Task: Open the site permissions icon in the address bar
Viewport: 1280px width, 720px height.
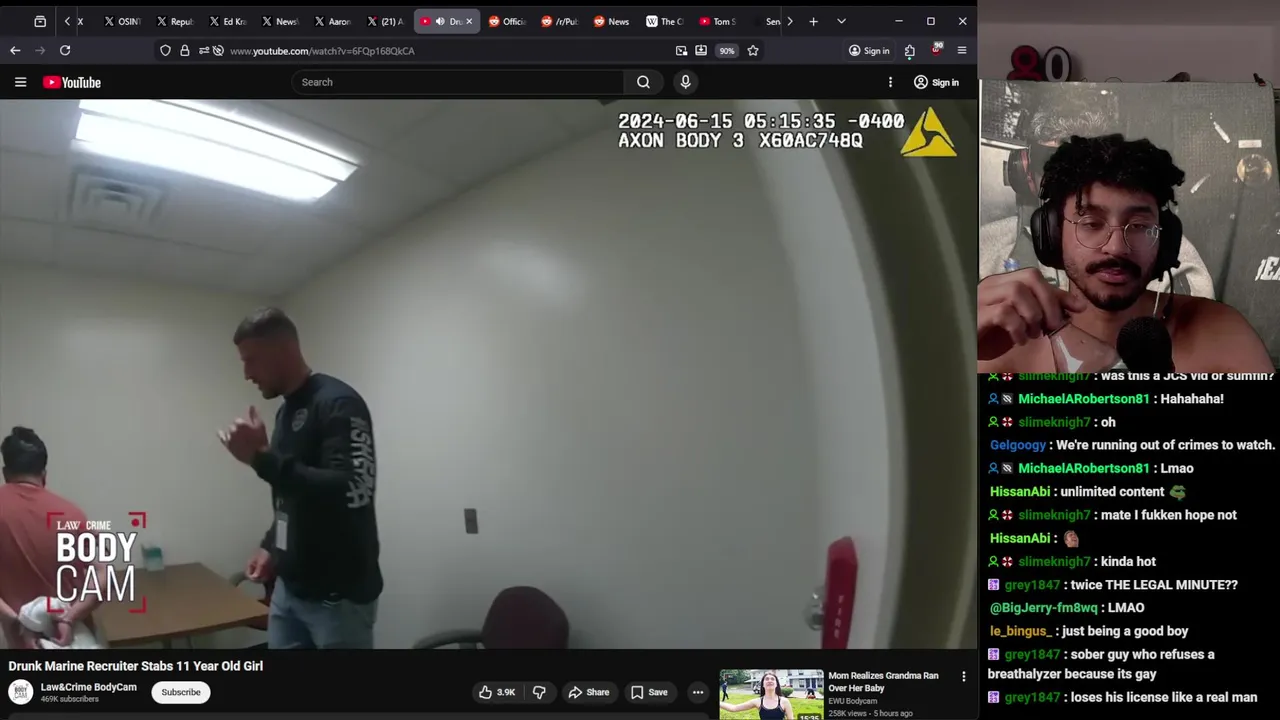Action: point(203,50)
